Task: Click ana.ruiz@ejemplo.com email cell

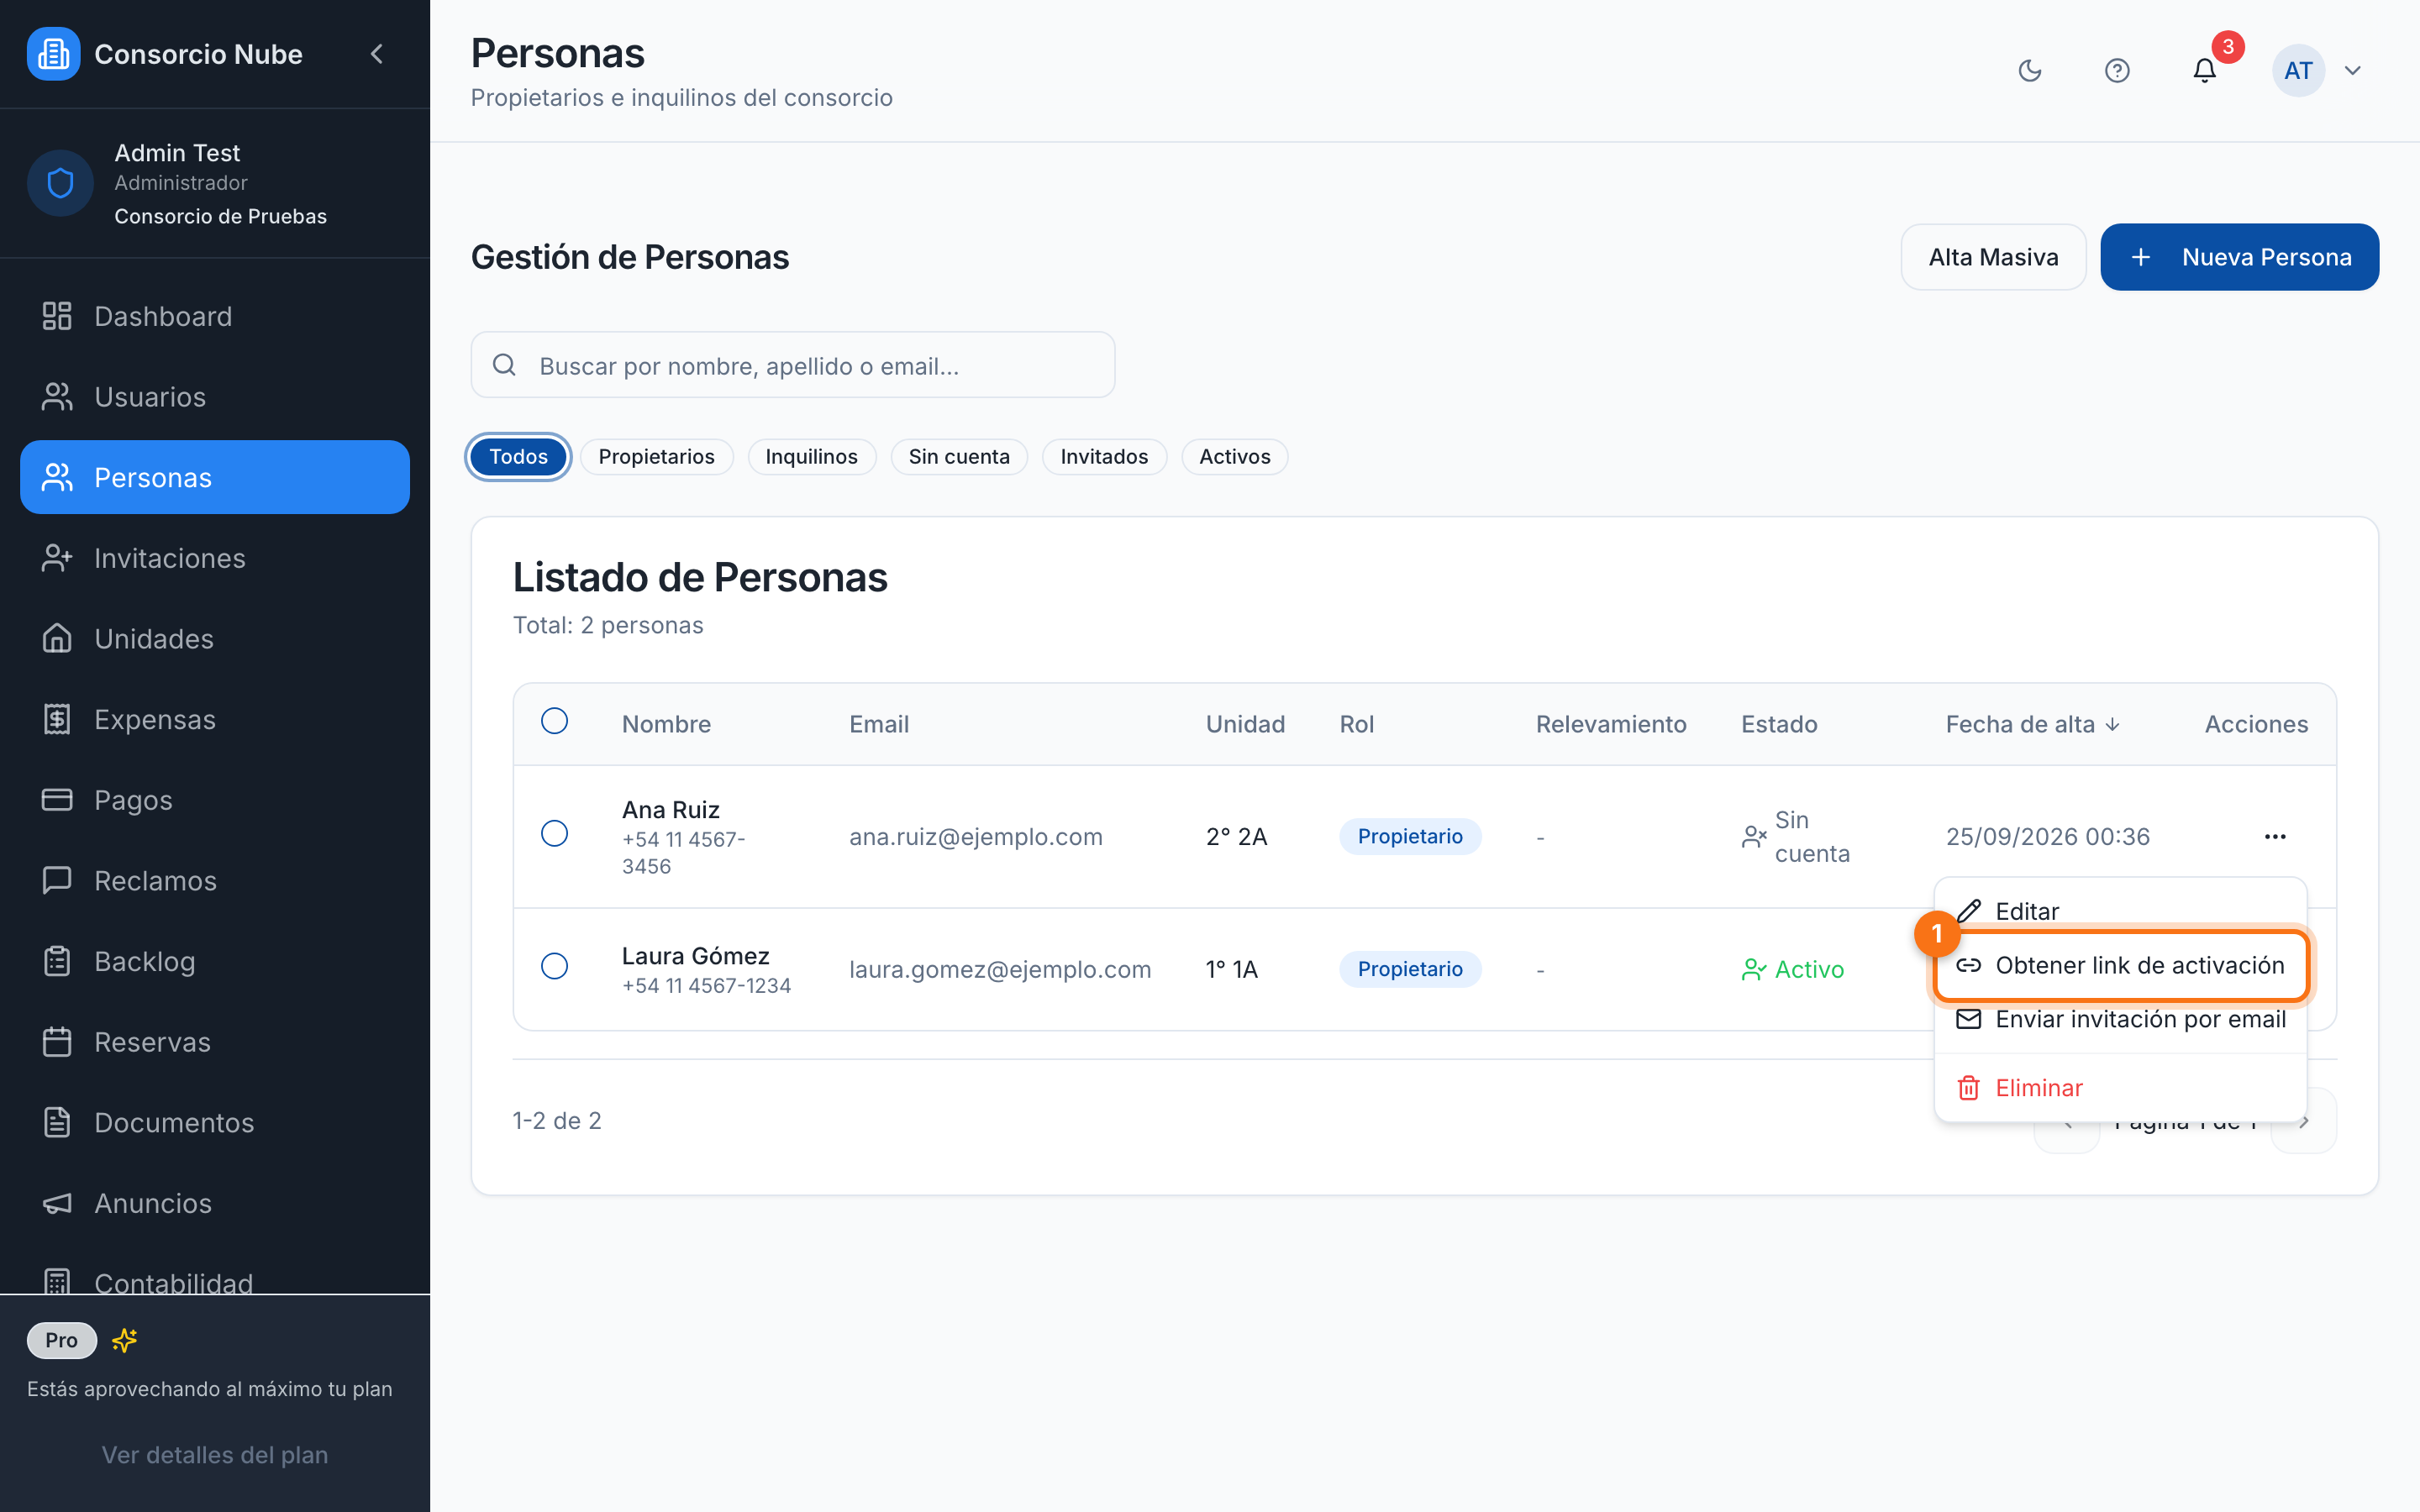Action: 976,836
